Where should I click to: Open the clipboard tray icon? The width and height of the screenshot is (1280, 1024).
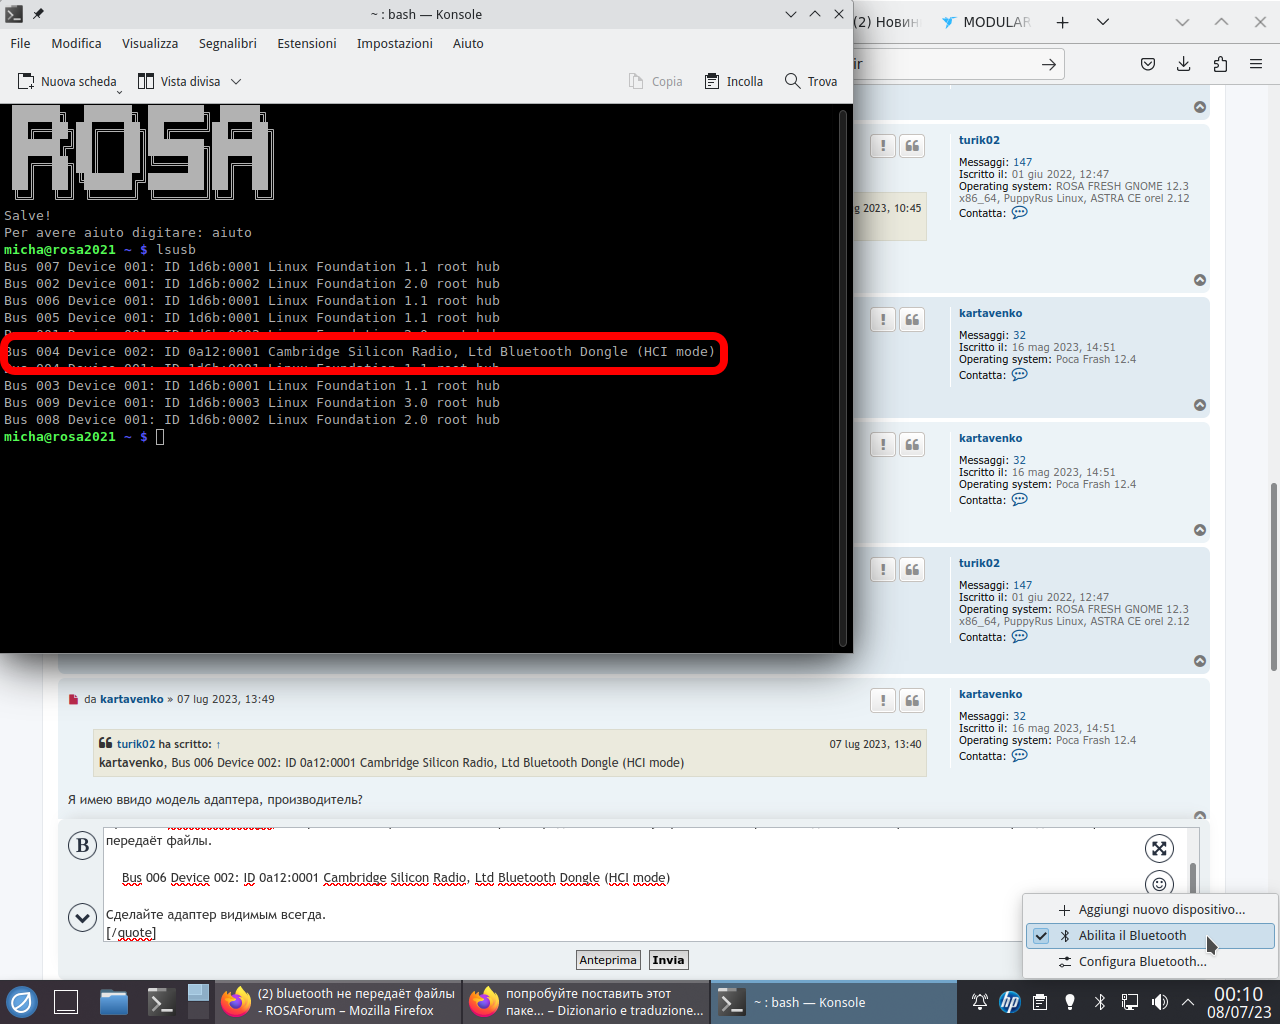click(1040, 1002)
